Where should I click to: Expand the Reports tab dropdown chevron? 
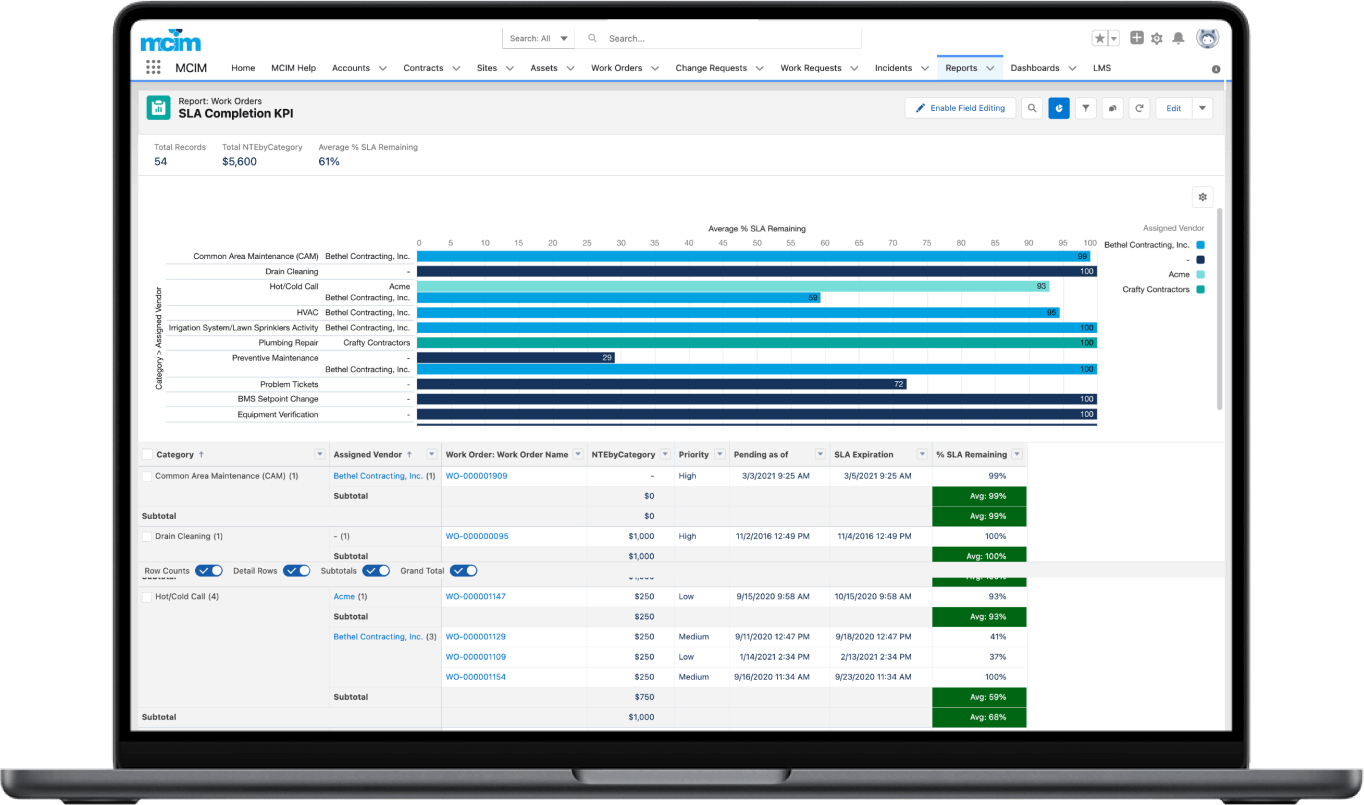[x=990, y=68]
